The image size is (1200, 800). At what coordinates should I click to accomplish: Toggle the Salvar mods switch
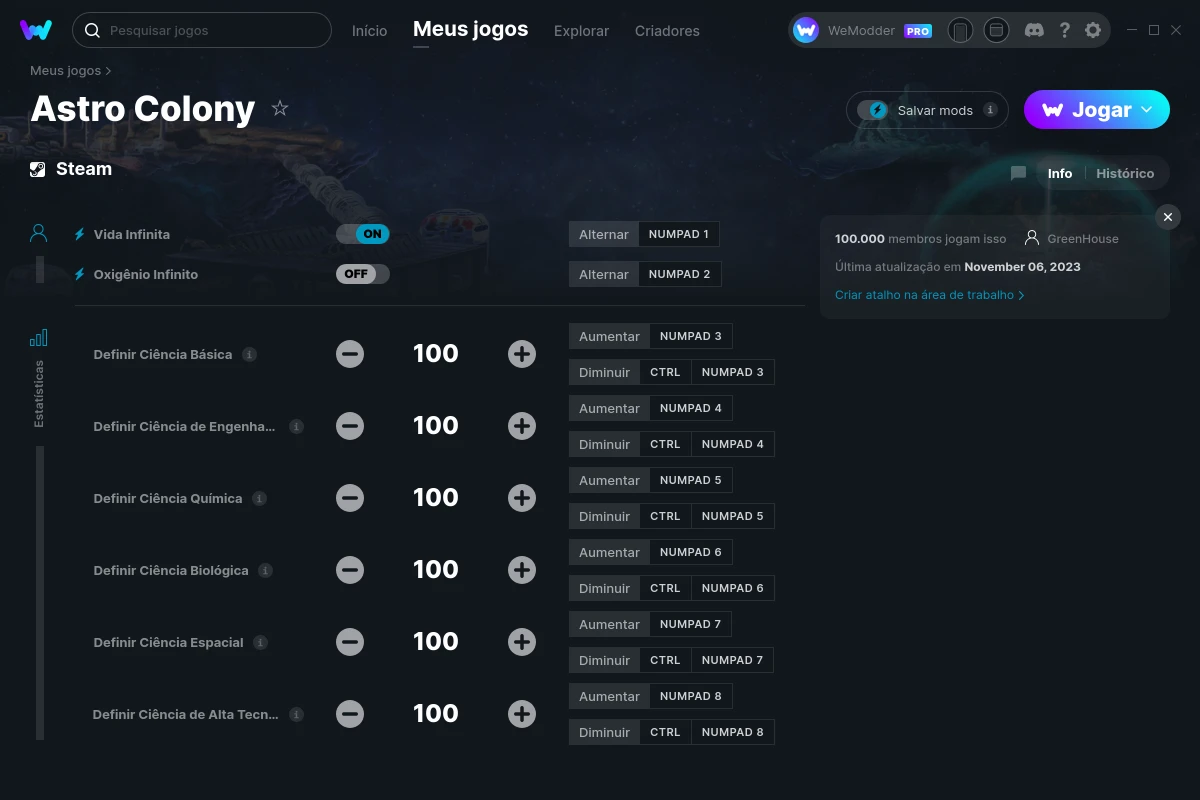[x=873, y=110]
